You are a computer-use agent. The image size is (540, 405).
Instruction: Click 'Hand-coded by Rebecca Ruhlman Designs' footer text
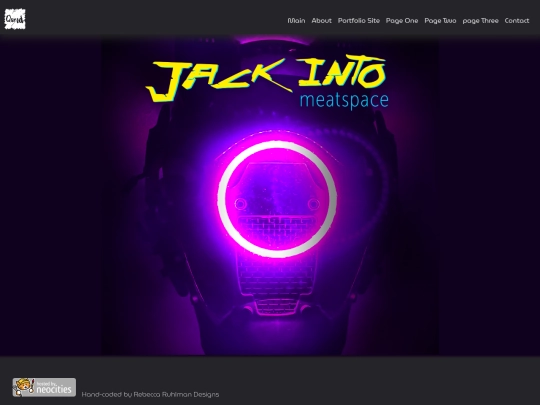click(150, 394)
